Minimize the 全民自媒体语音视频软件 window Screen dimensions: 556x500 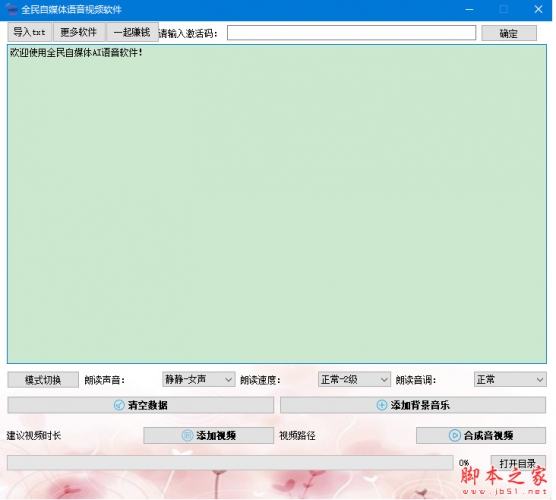[x=469, y=10]
